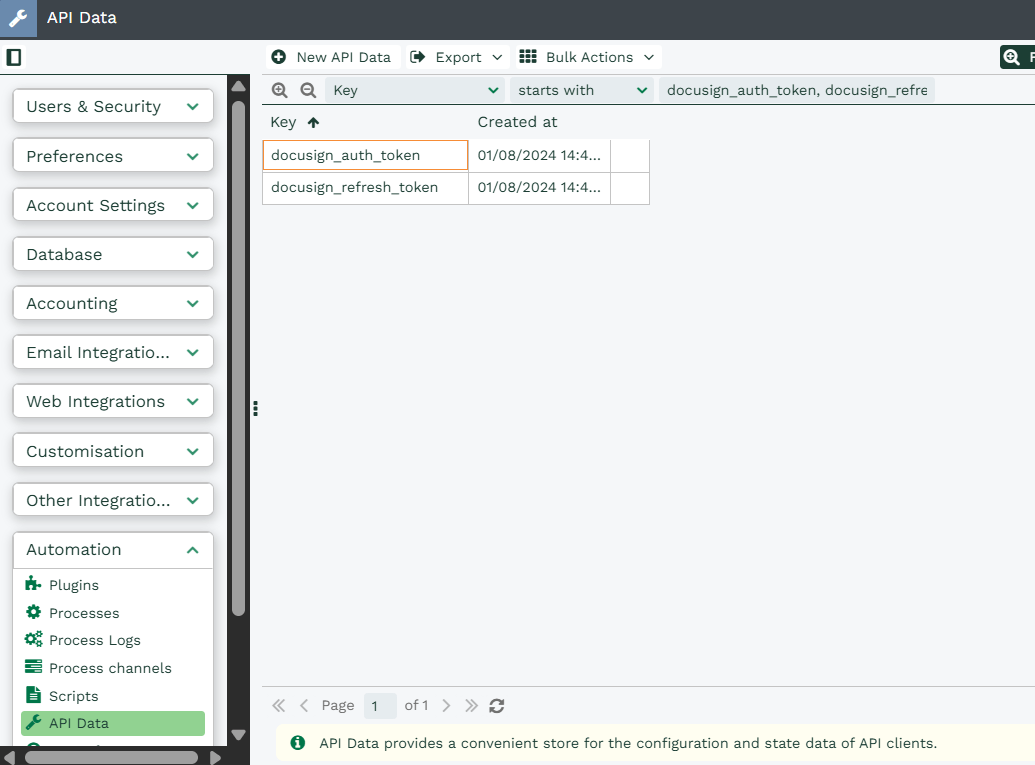Open the Export dropdown menu

click(456, 57)
